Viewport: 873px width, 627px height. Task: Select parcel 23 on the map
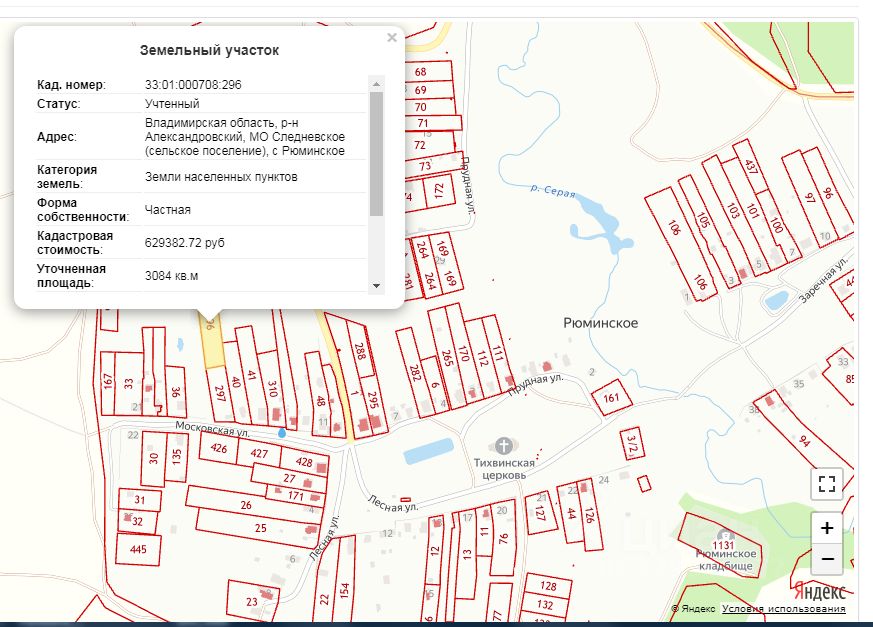coord(253,601)
